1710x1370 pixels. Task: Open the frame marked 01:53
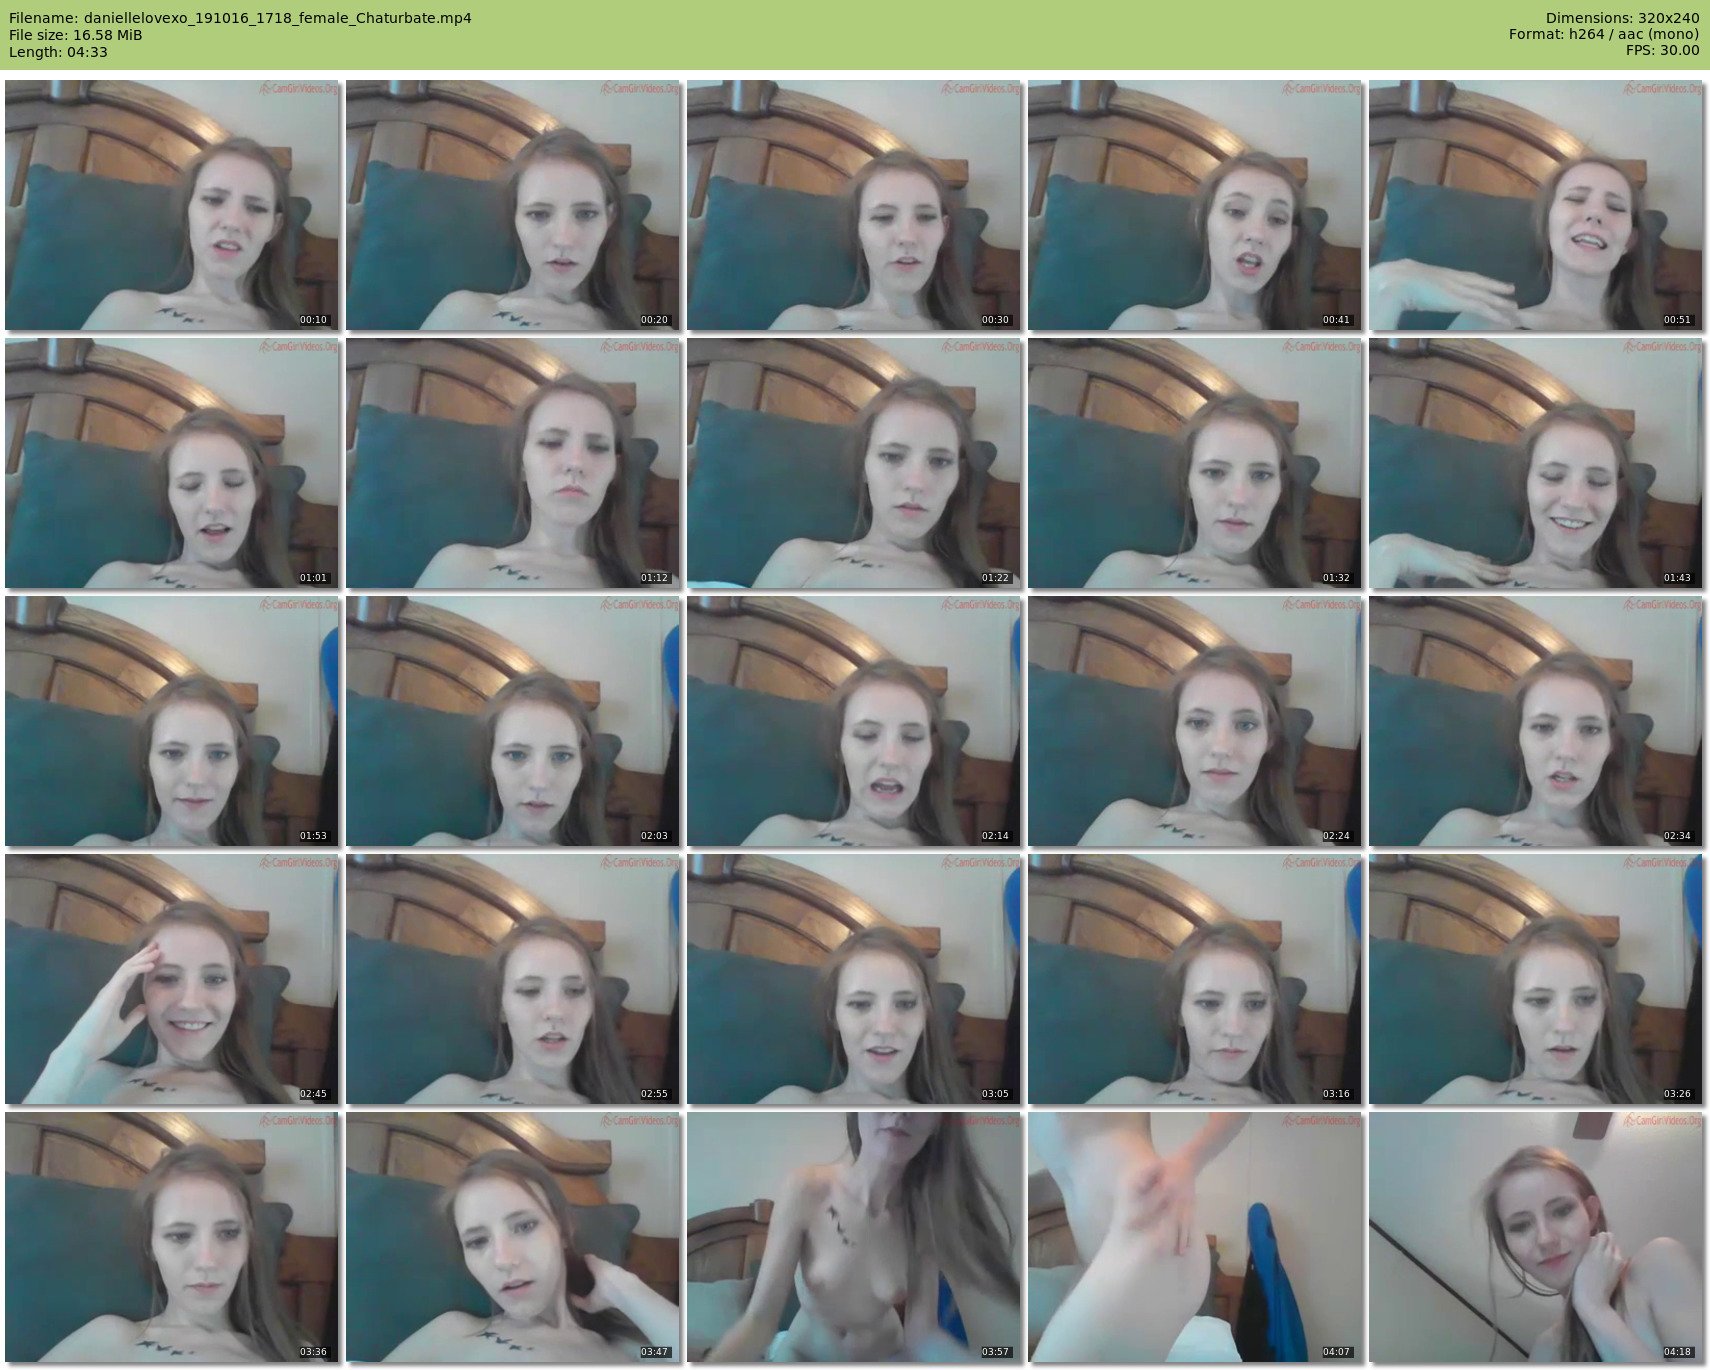pos(172,721)
